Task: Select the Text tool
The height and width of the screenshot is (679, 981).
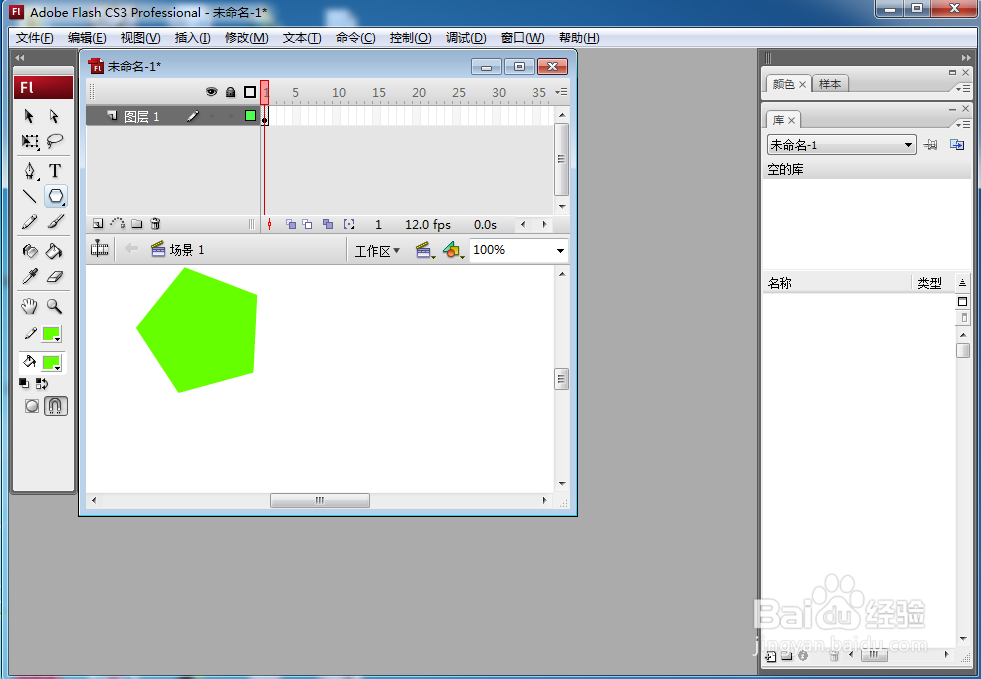Action: point(55,171)
